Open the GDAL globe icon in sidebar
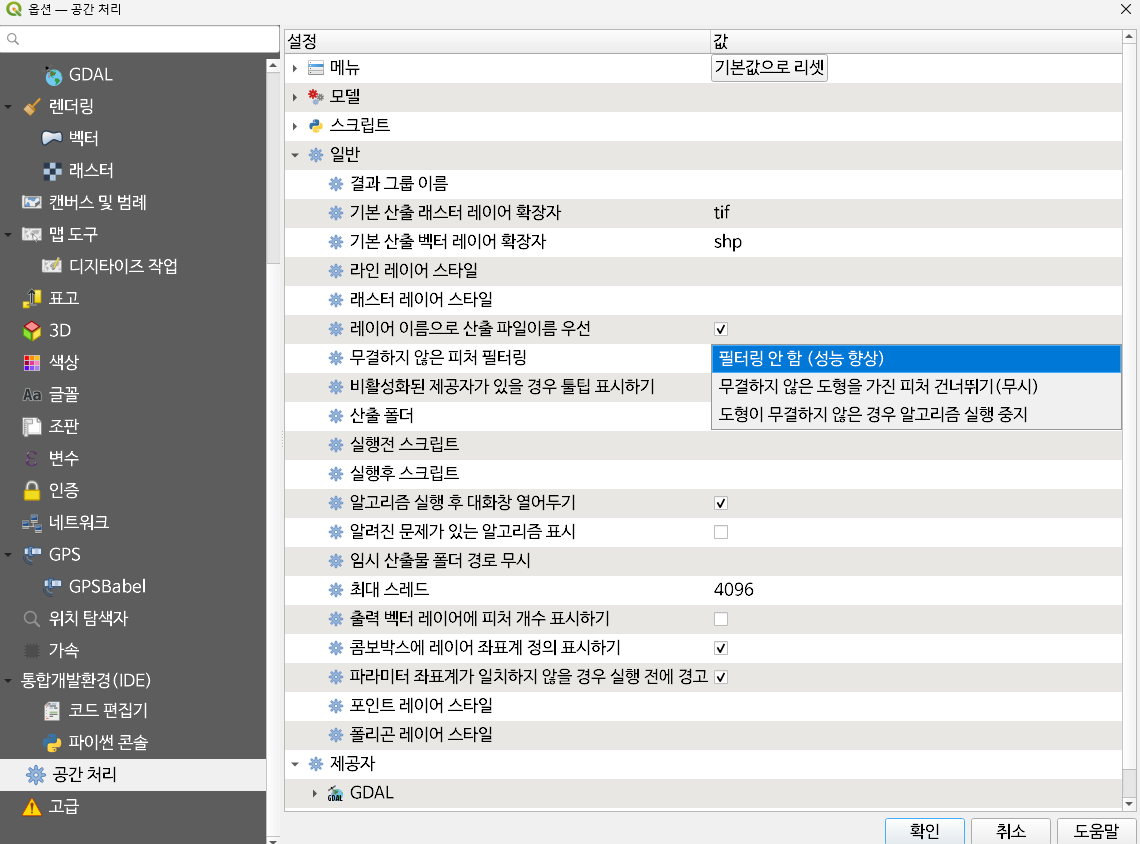 [x=53, y=75]
